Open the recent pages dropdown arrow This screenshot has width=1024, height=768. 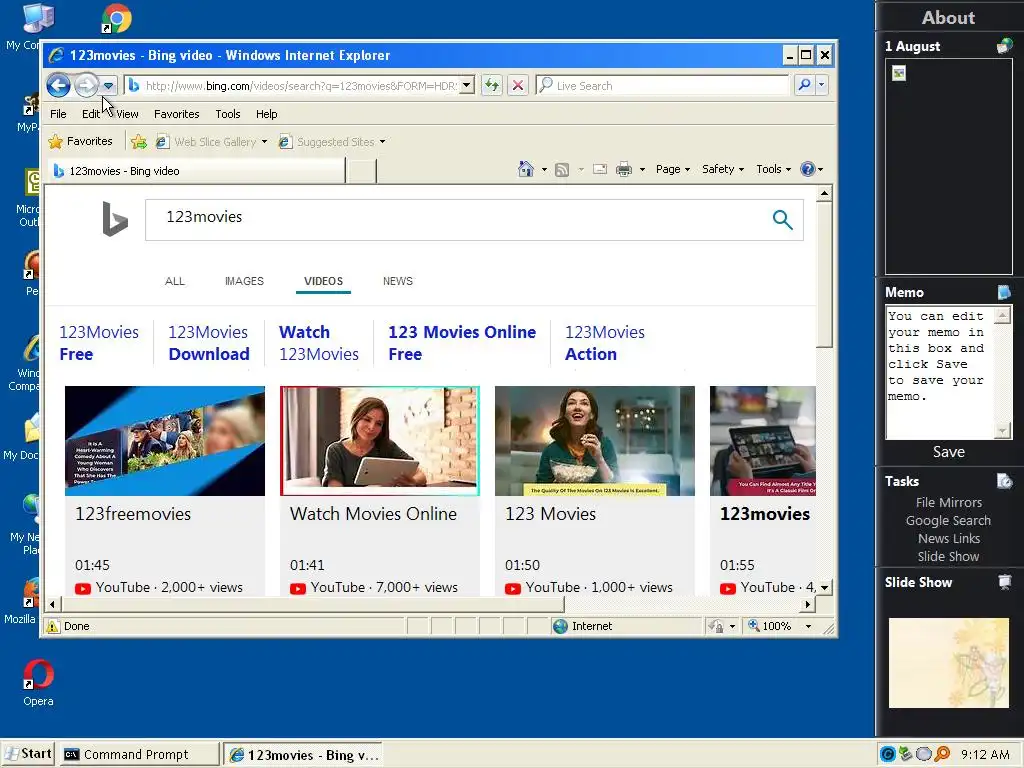[108, 86]
